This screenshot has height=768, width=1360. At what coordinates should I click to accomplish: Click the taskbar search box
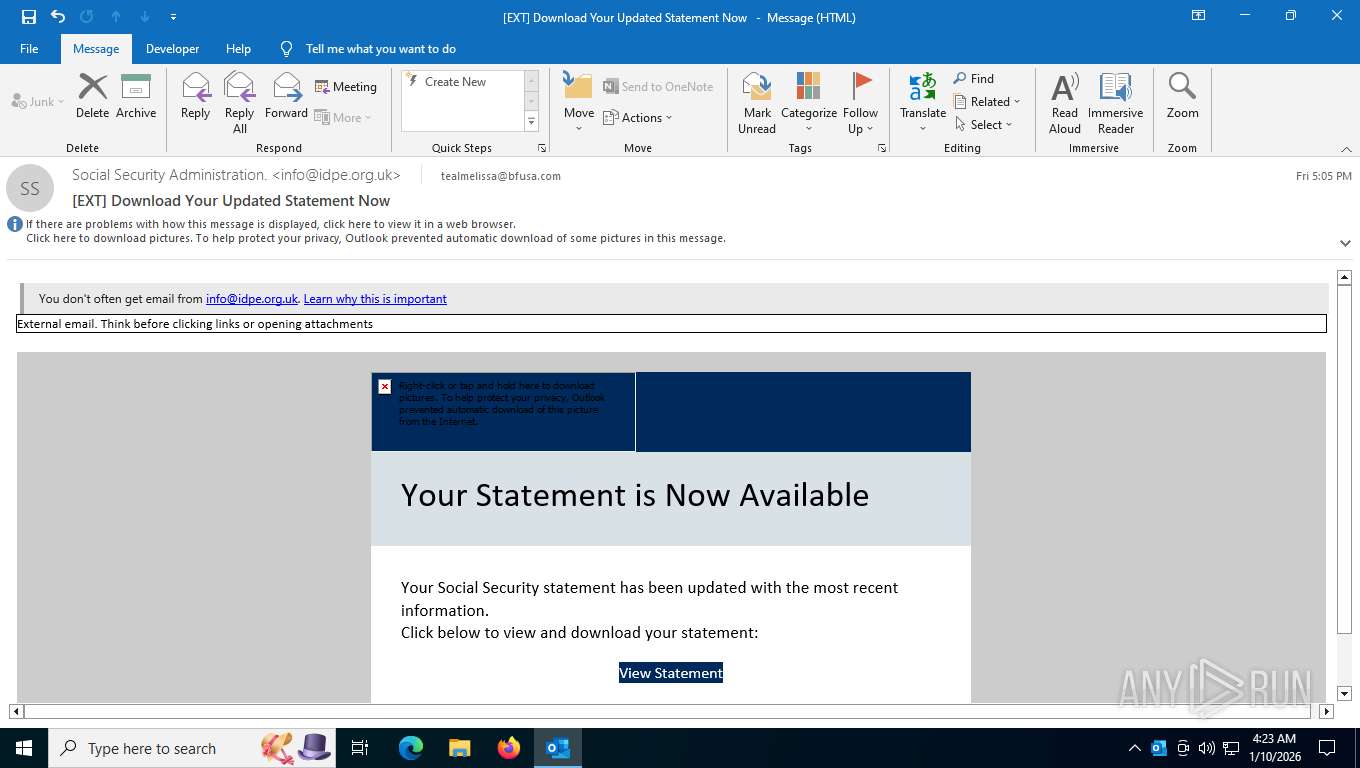[190, 748]
